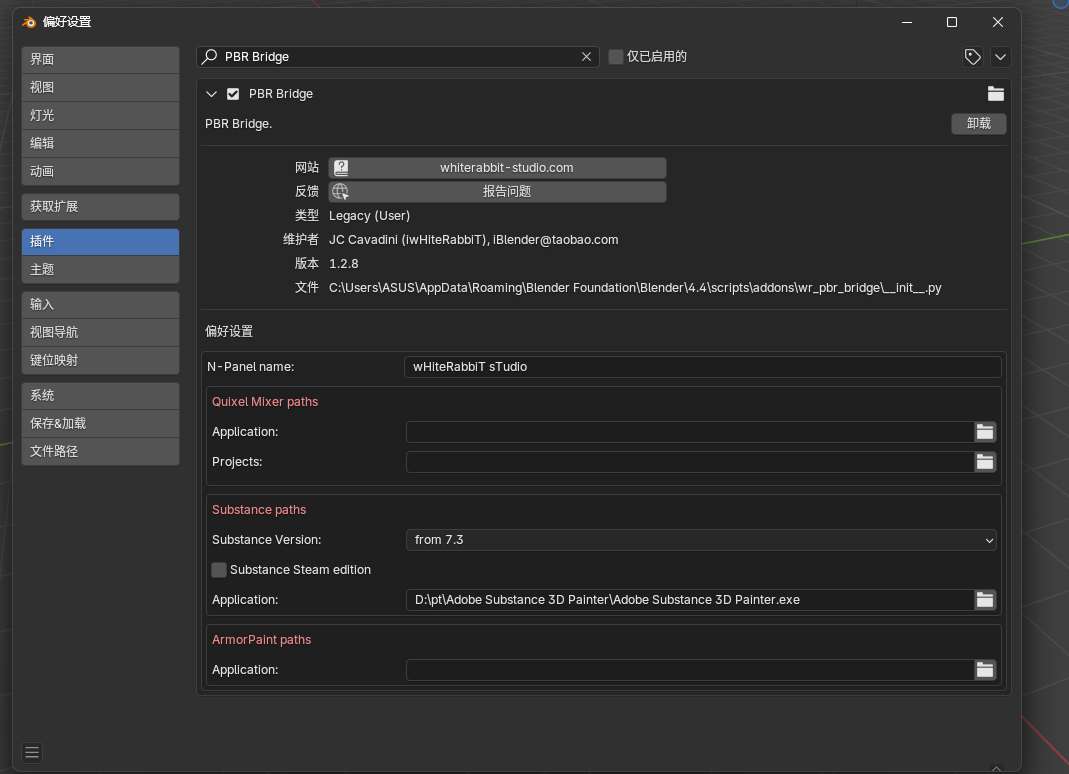Browse for the Quixel Mixer Application path

coord(984,432)
